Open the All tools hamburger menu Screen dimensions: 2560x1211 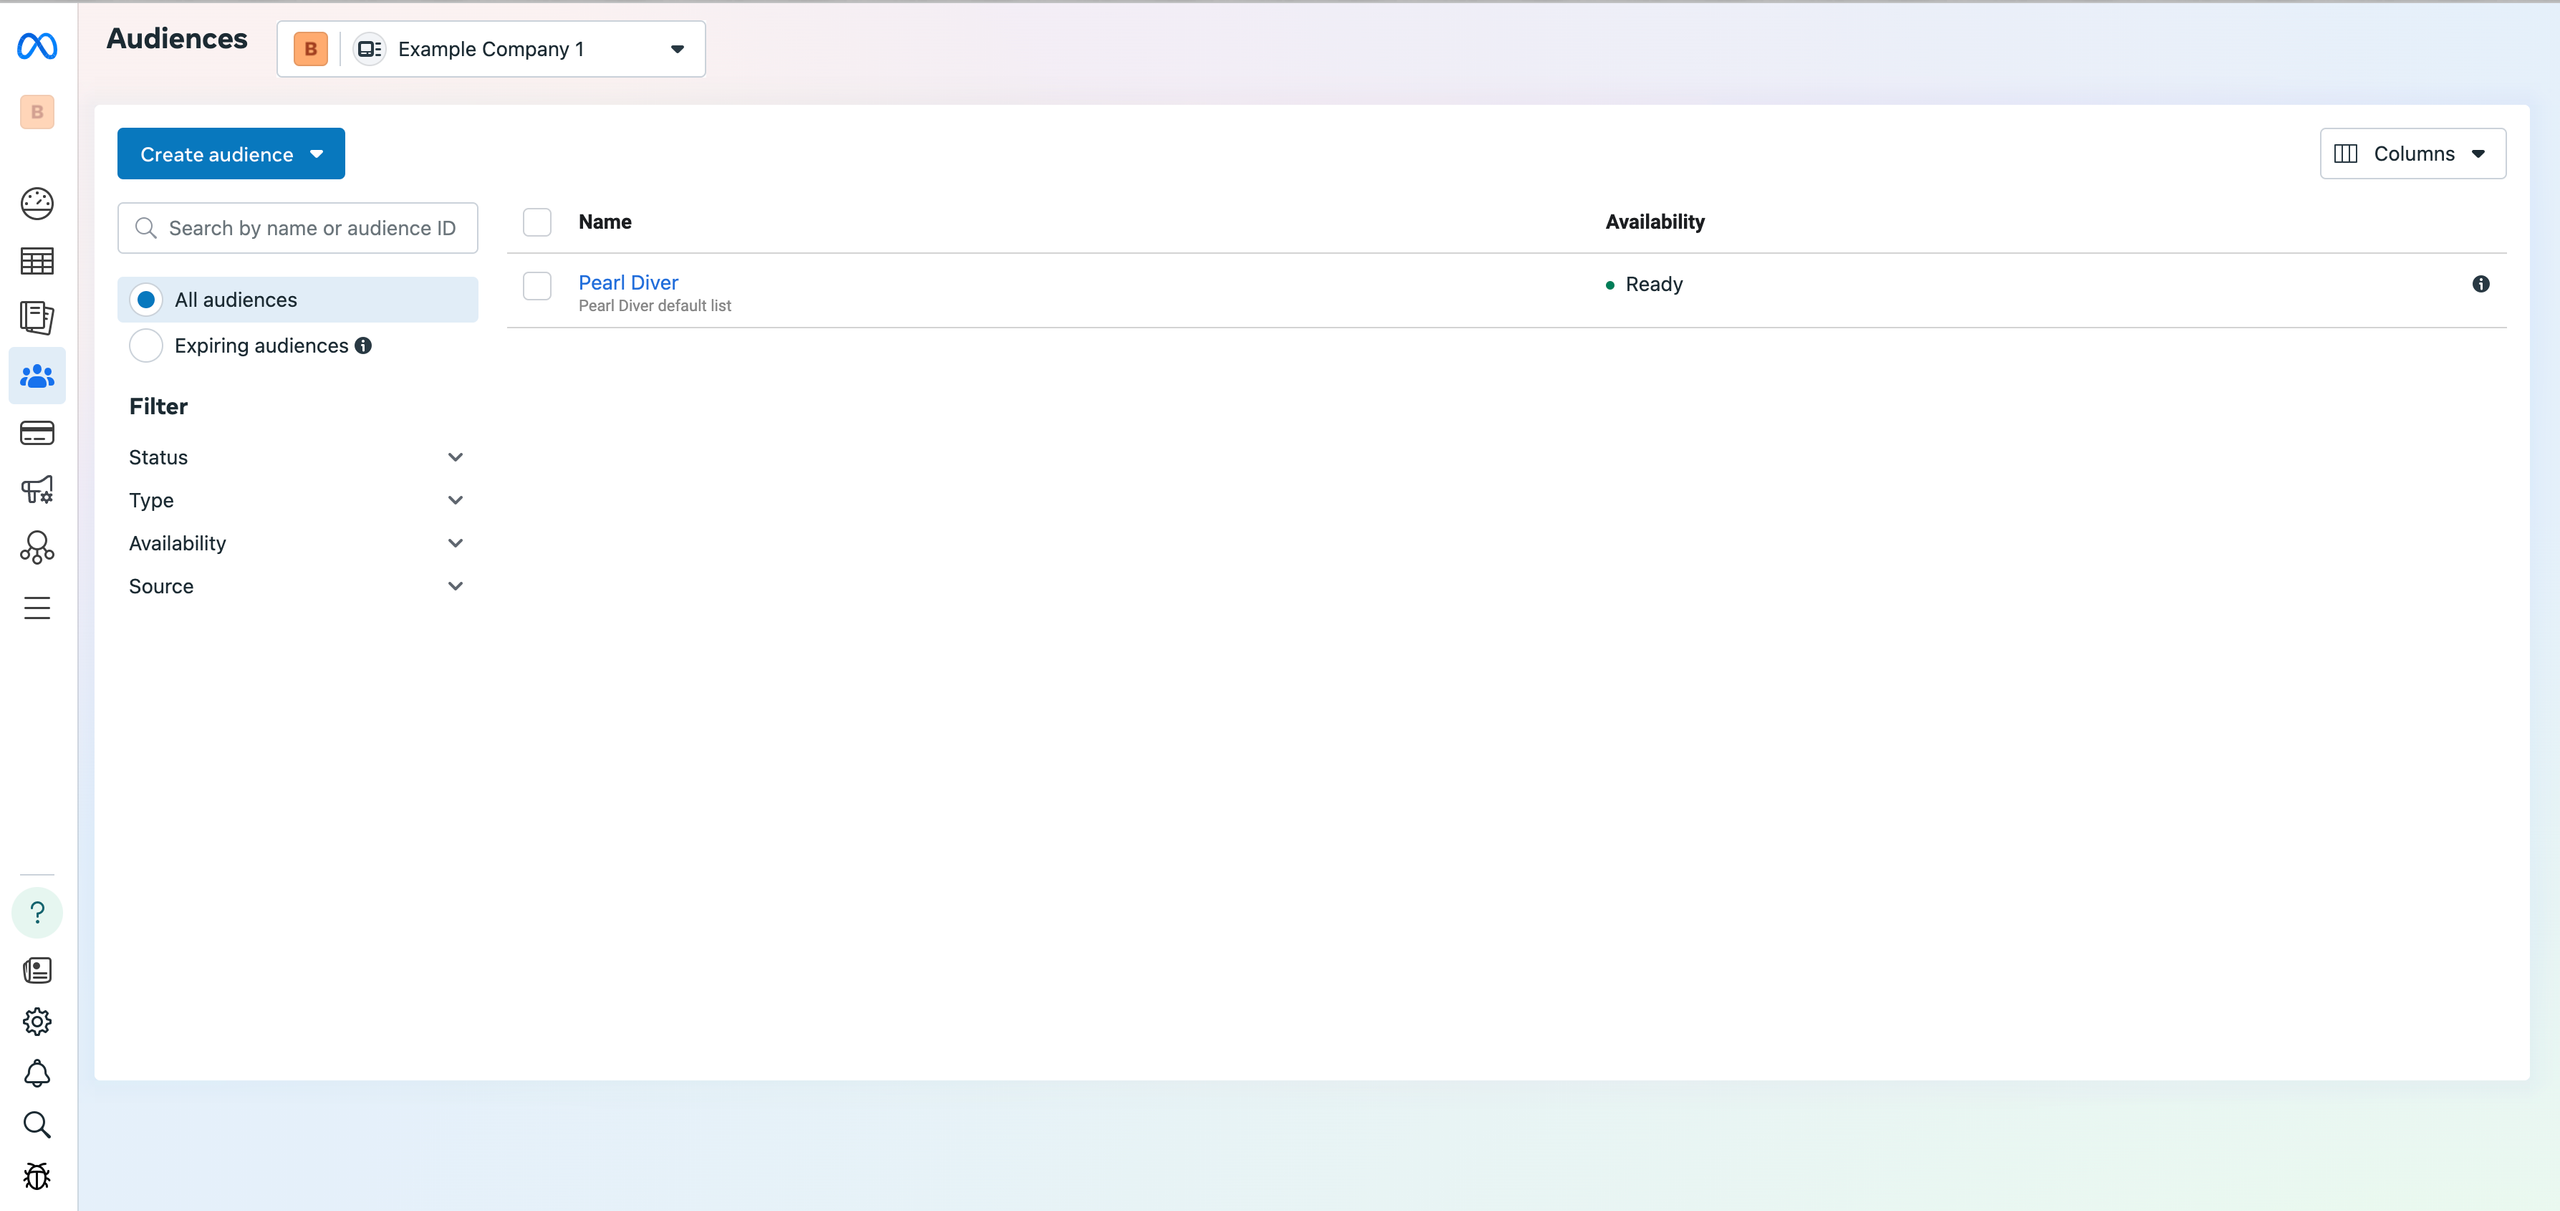pyautogui.click(x=37, y=608)
